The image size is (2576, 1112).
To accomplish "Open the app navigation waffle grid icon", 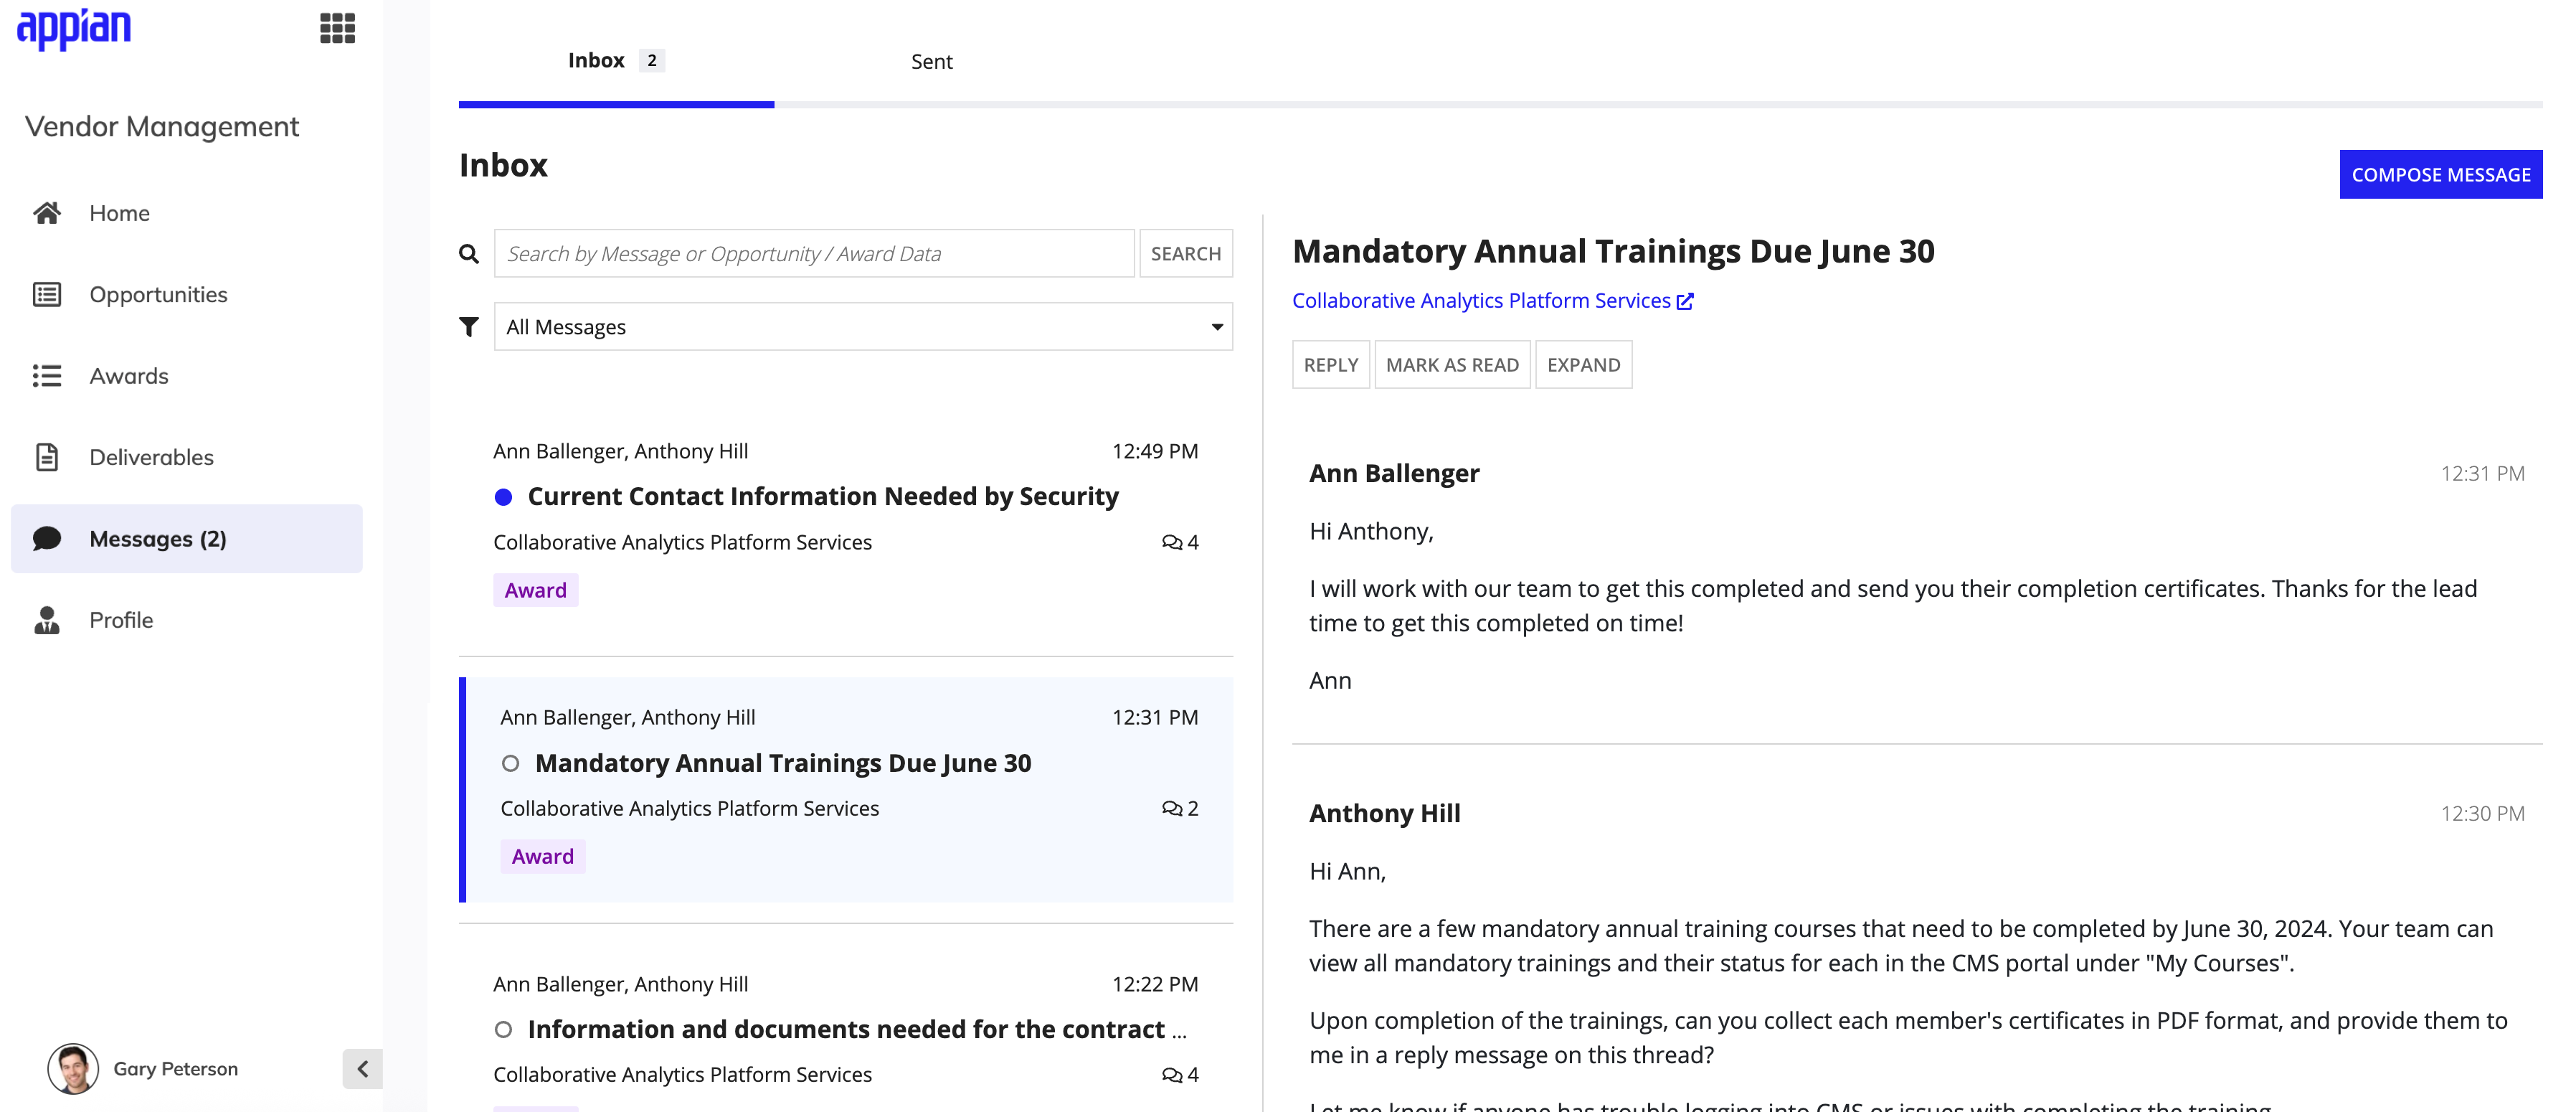I will pyautogui.click(x=338, y=29).
